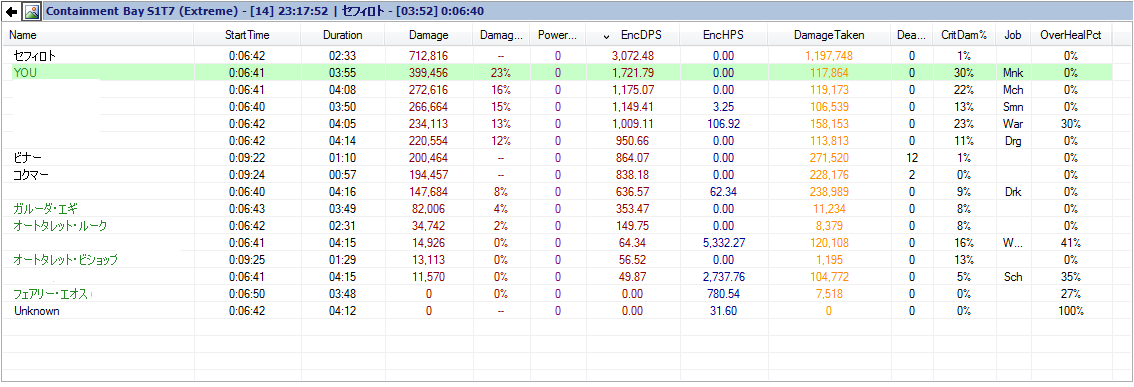Sort by the DamageTaken column header

828,35
